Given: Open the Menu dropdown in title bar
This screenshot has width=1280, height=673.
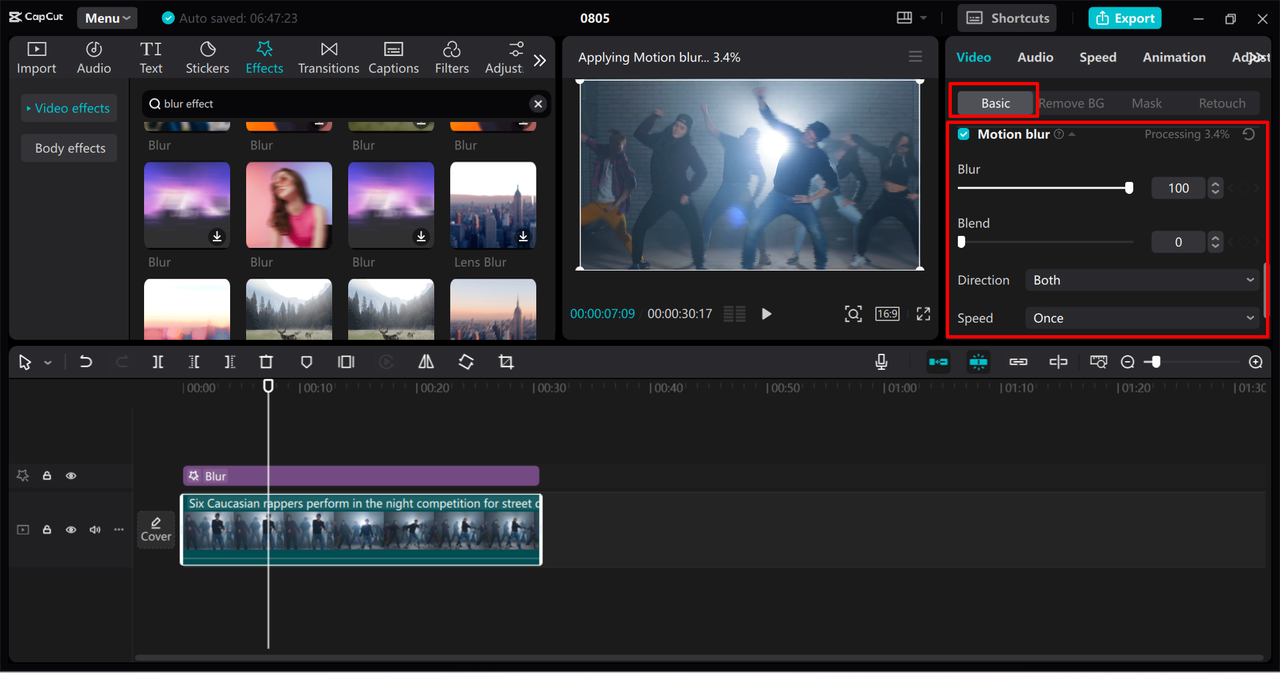Looking at the screenshot, I should coord(107,18).
